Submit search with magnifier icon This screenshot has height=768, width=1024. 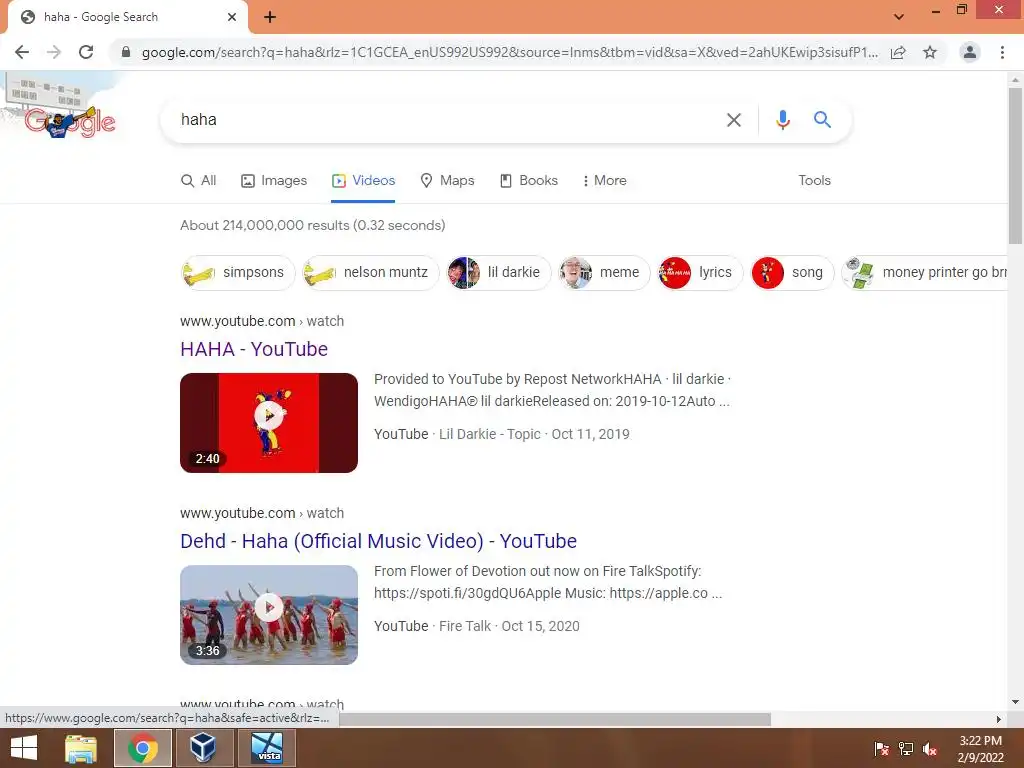822,120
